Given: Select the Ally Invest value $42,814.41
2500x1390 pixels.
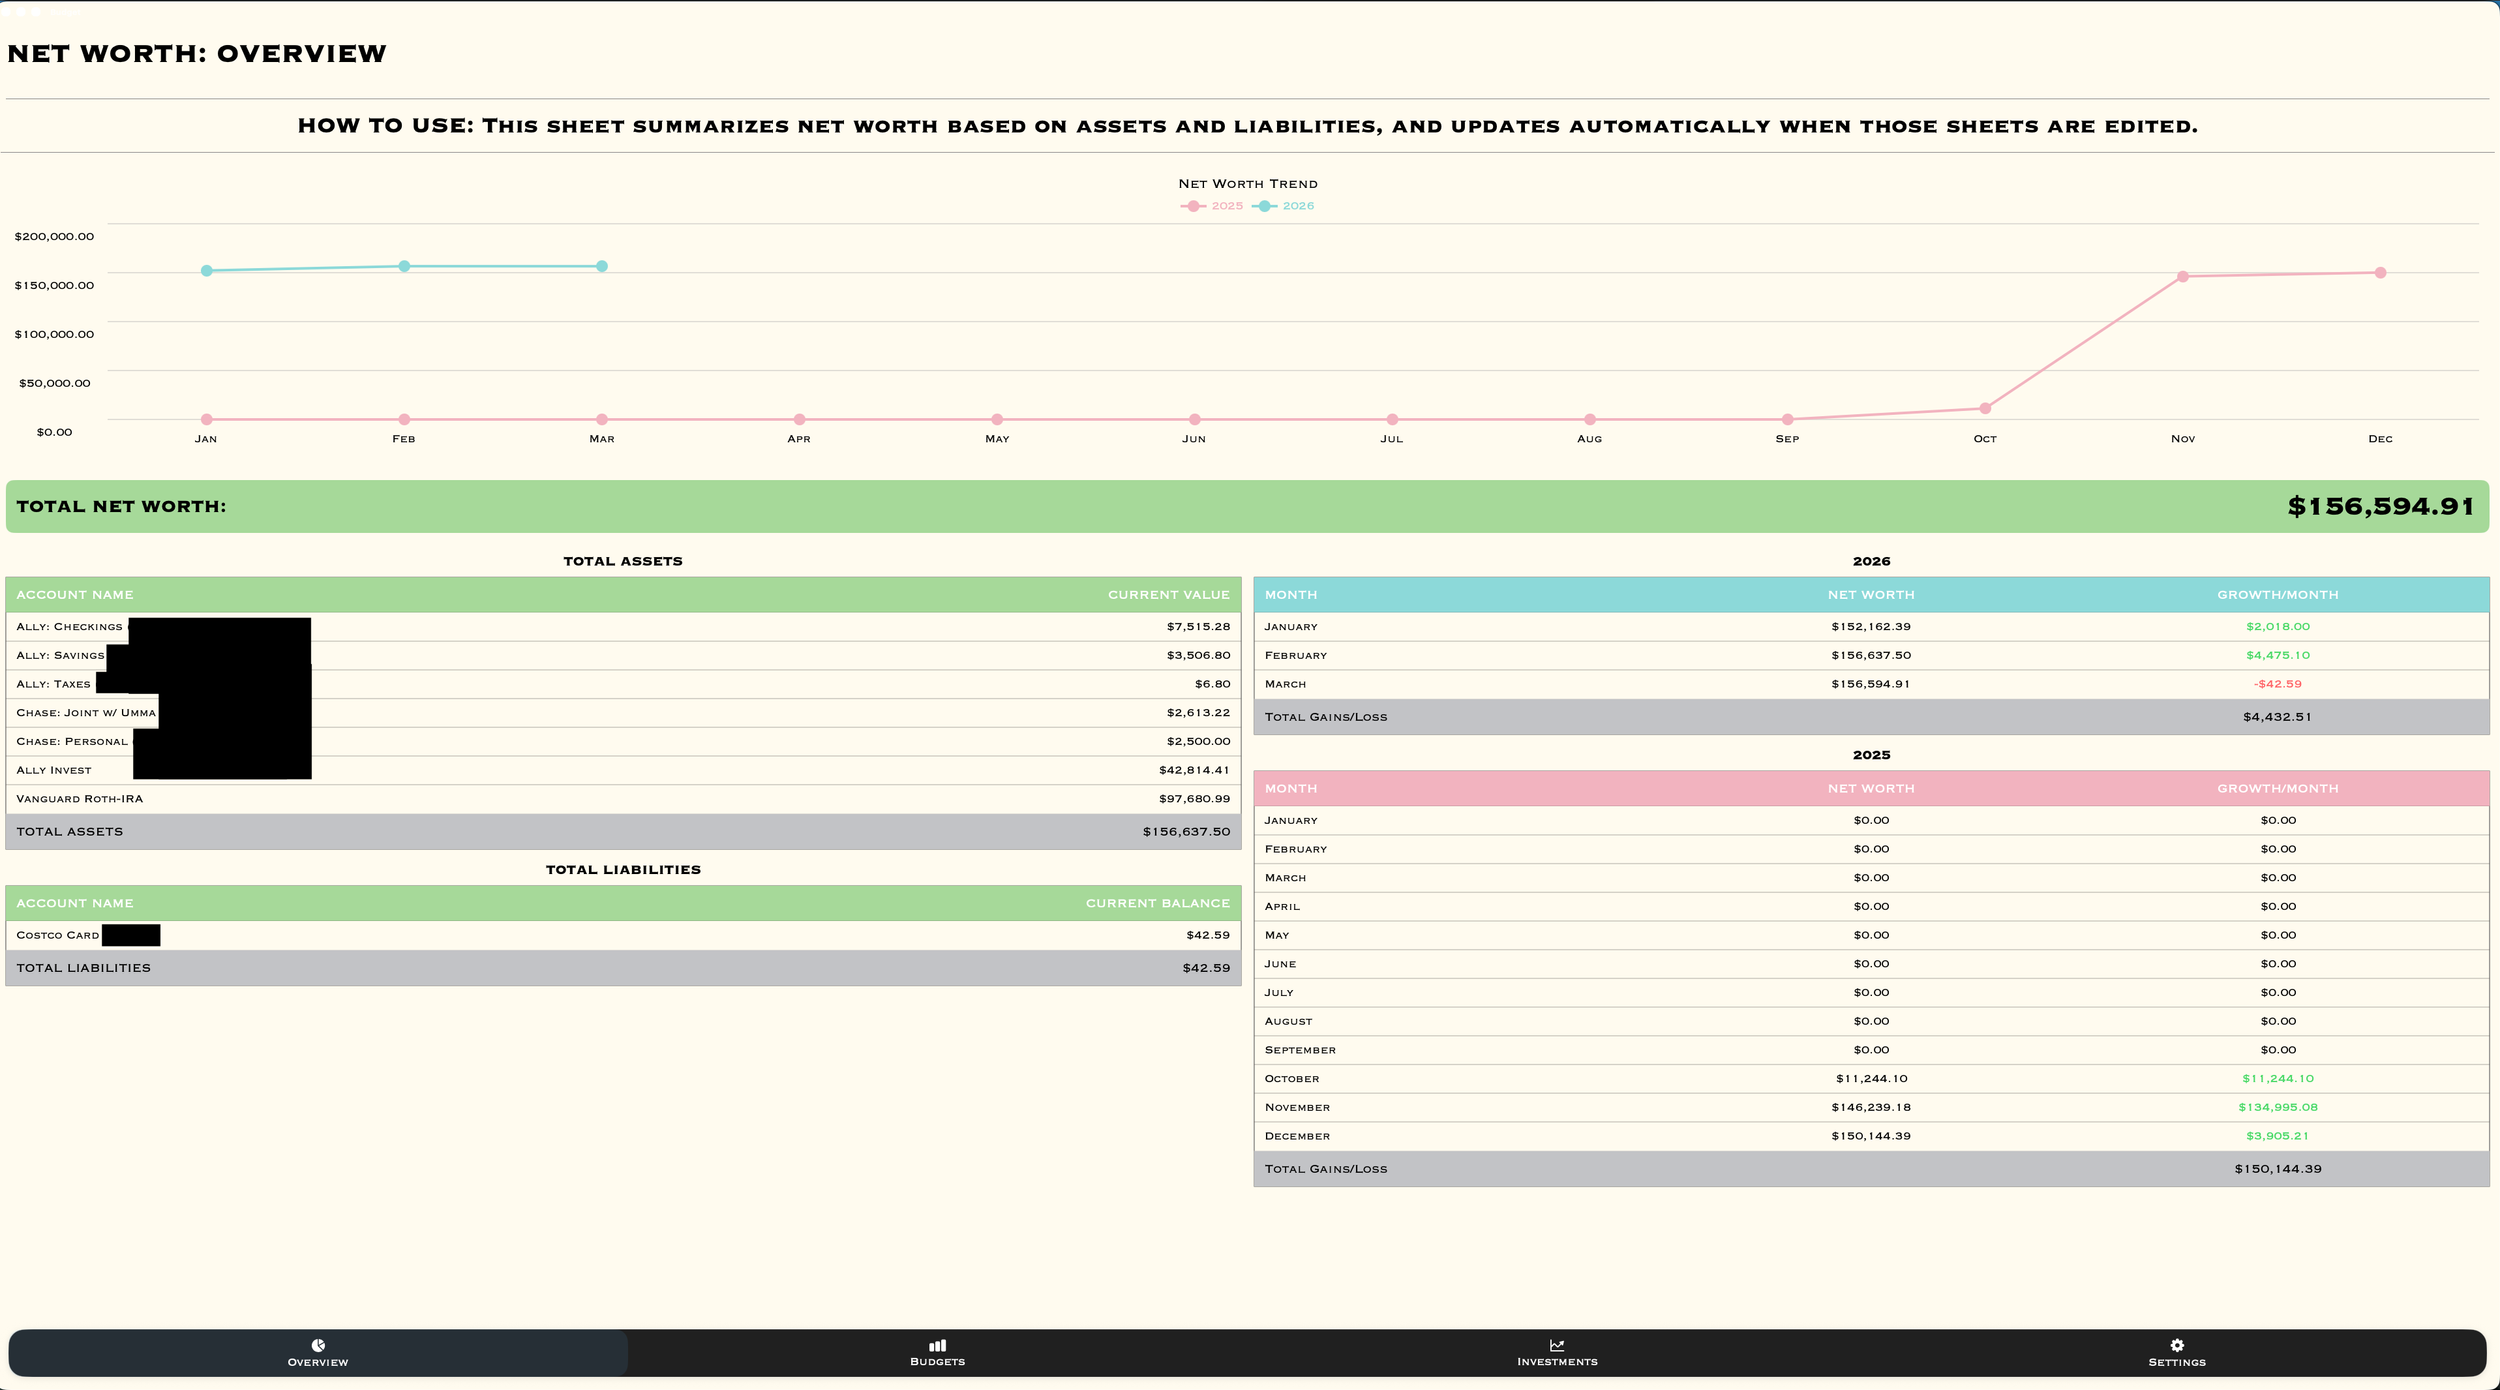Looking at the screenshot, I should pos(1194,770).
